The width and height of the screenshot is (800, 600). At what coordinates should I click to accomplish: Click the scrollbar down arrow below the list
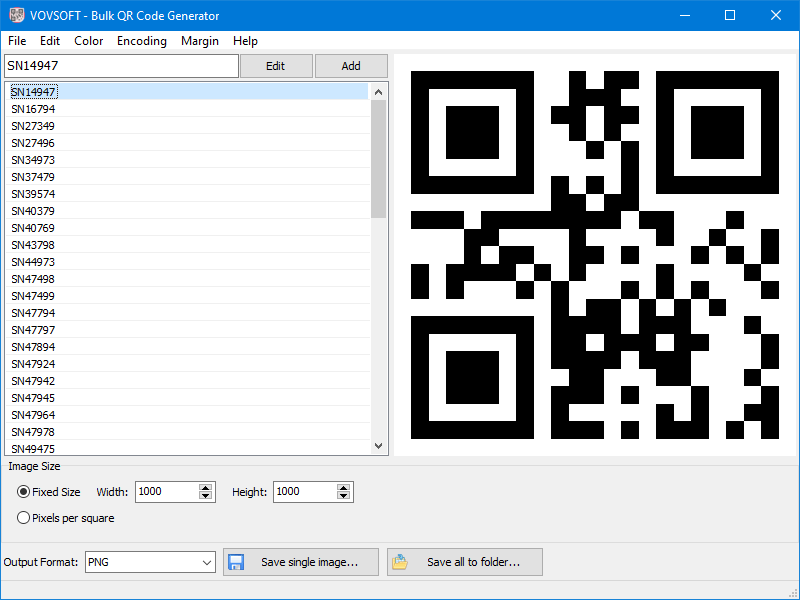(x=378, y=445)
